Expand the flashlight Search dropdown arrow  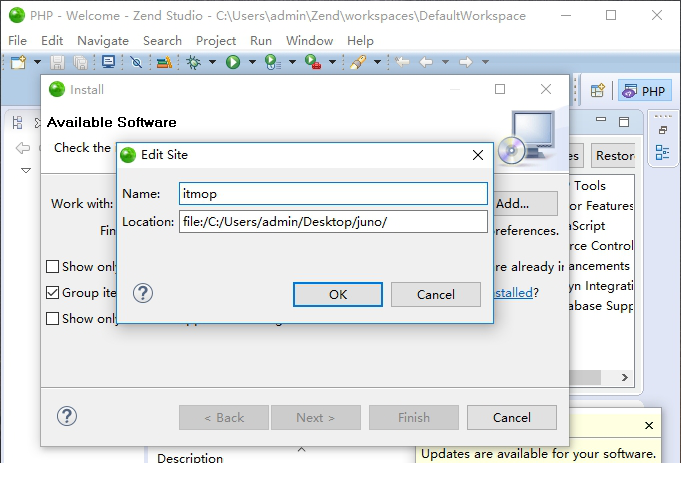click(x=377, y=62)
